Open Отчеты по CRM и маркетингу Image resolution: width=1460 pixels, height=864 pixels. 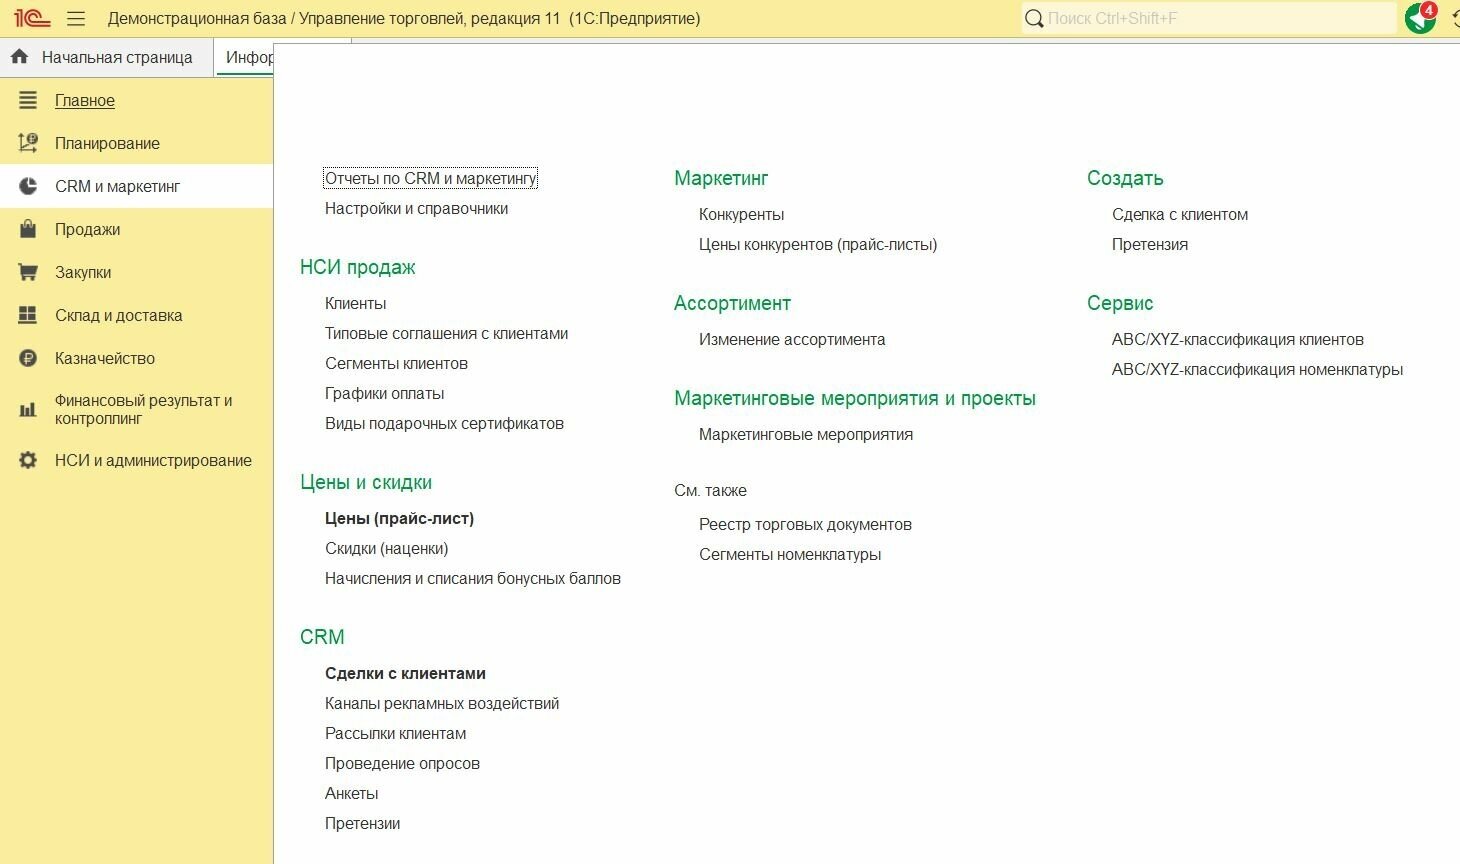[x=431, y=178]
